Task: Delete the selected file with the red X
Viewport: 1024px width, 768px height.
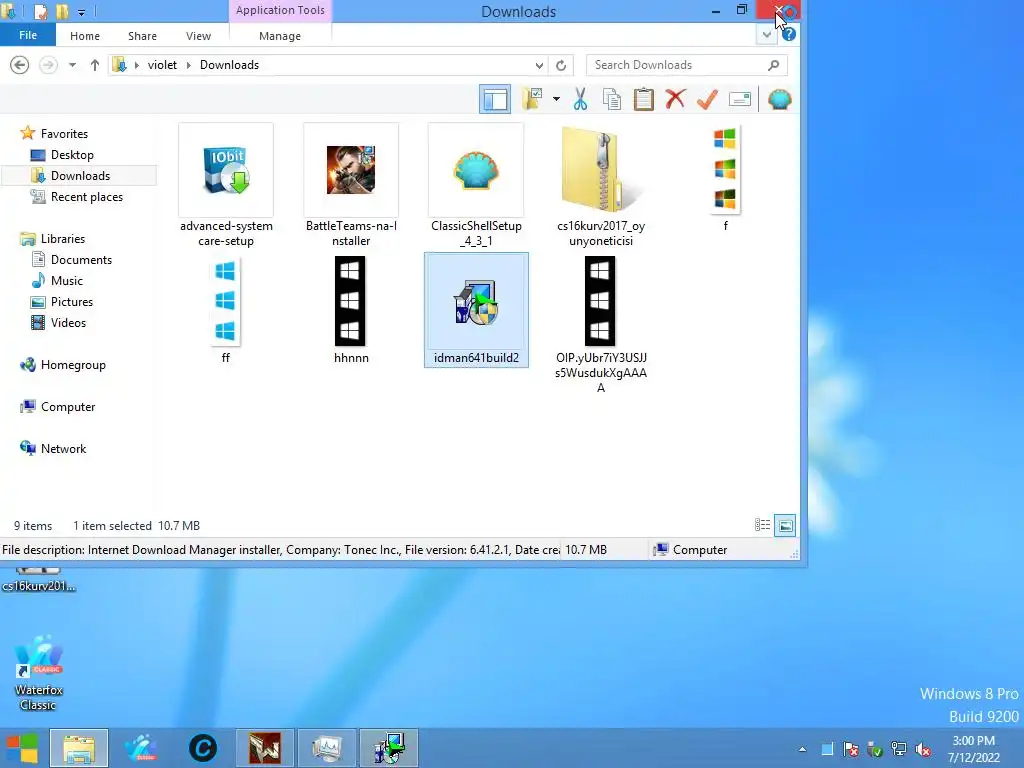Action: 675,99
